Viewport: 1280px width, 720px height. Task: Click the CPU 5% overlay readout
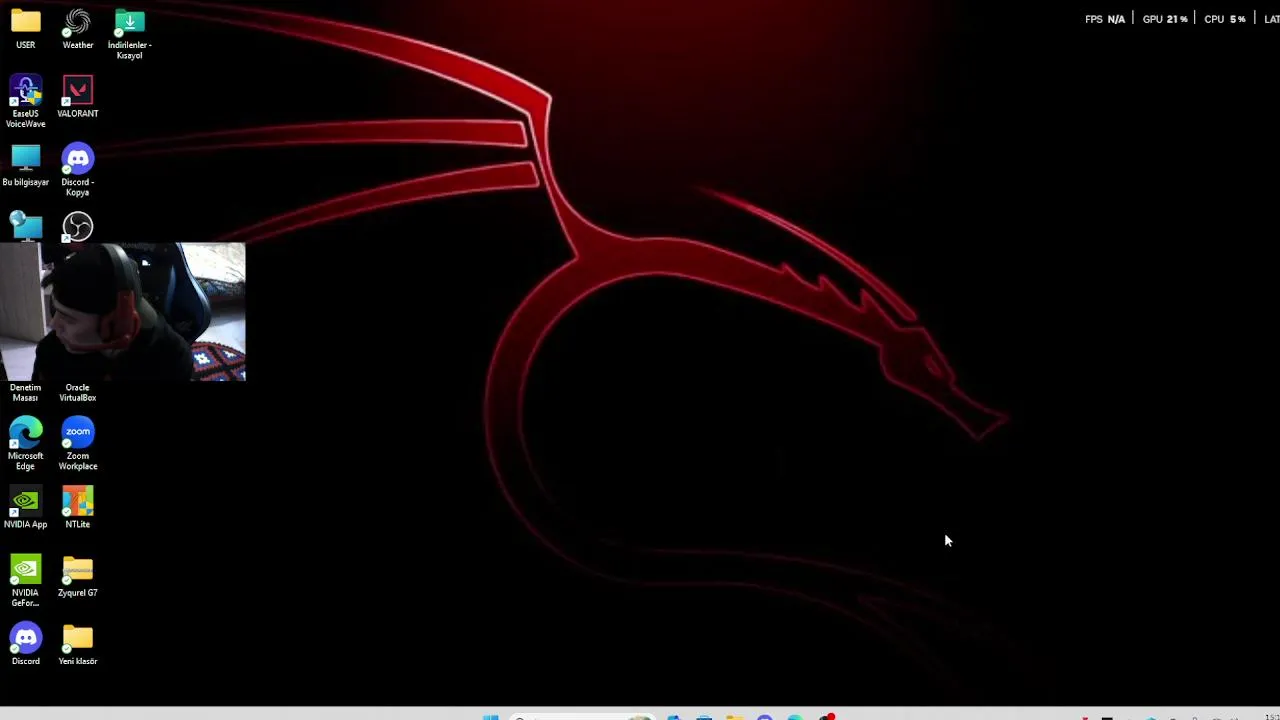pos(1225,19)
